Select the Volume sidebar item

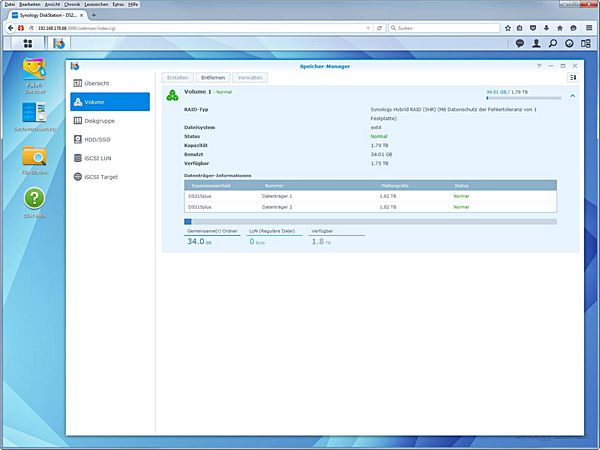pos(110,102)
